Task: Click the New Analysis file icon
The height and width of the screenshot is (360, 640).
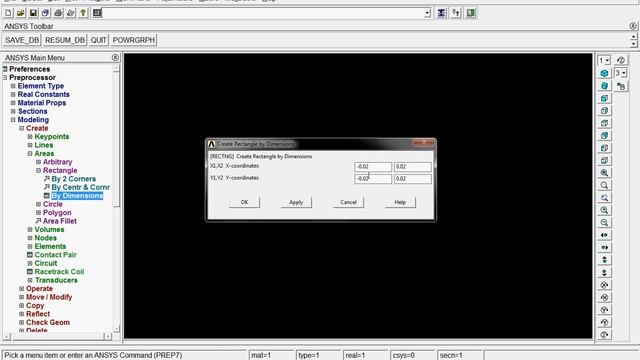Action: coord(8,13)
